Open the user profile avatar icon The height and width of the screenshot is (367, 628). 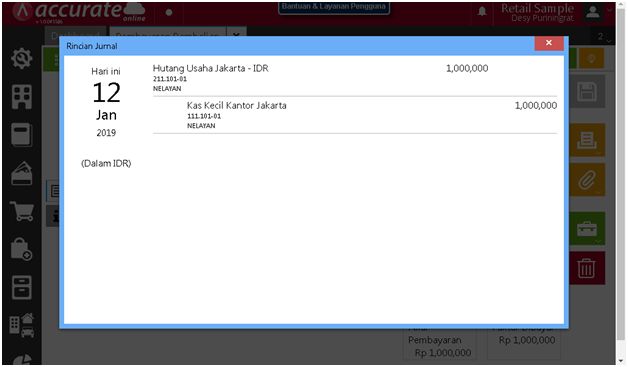point(593,12)
